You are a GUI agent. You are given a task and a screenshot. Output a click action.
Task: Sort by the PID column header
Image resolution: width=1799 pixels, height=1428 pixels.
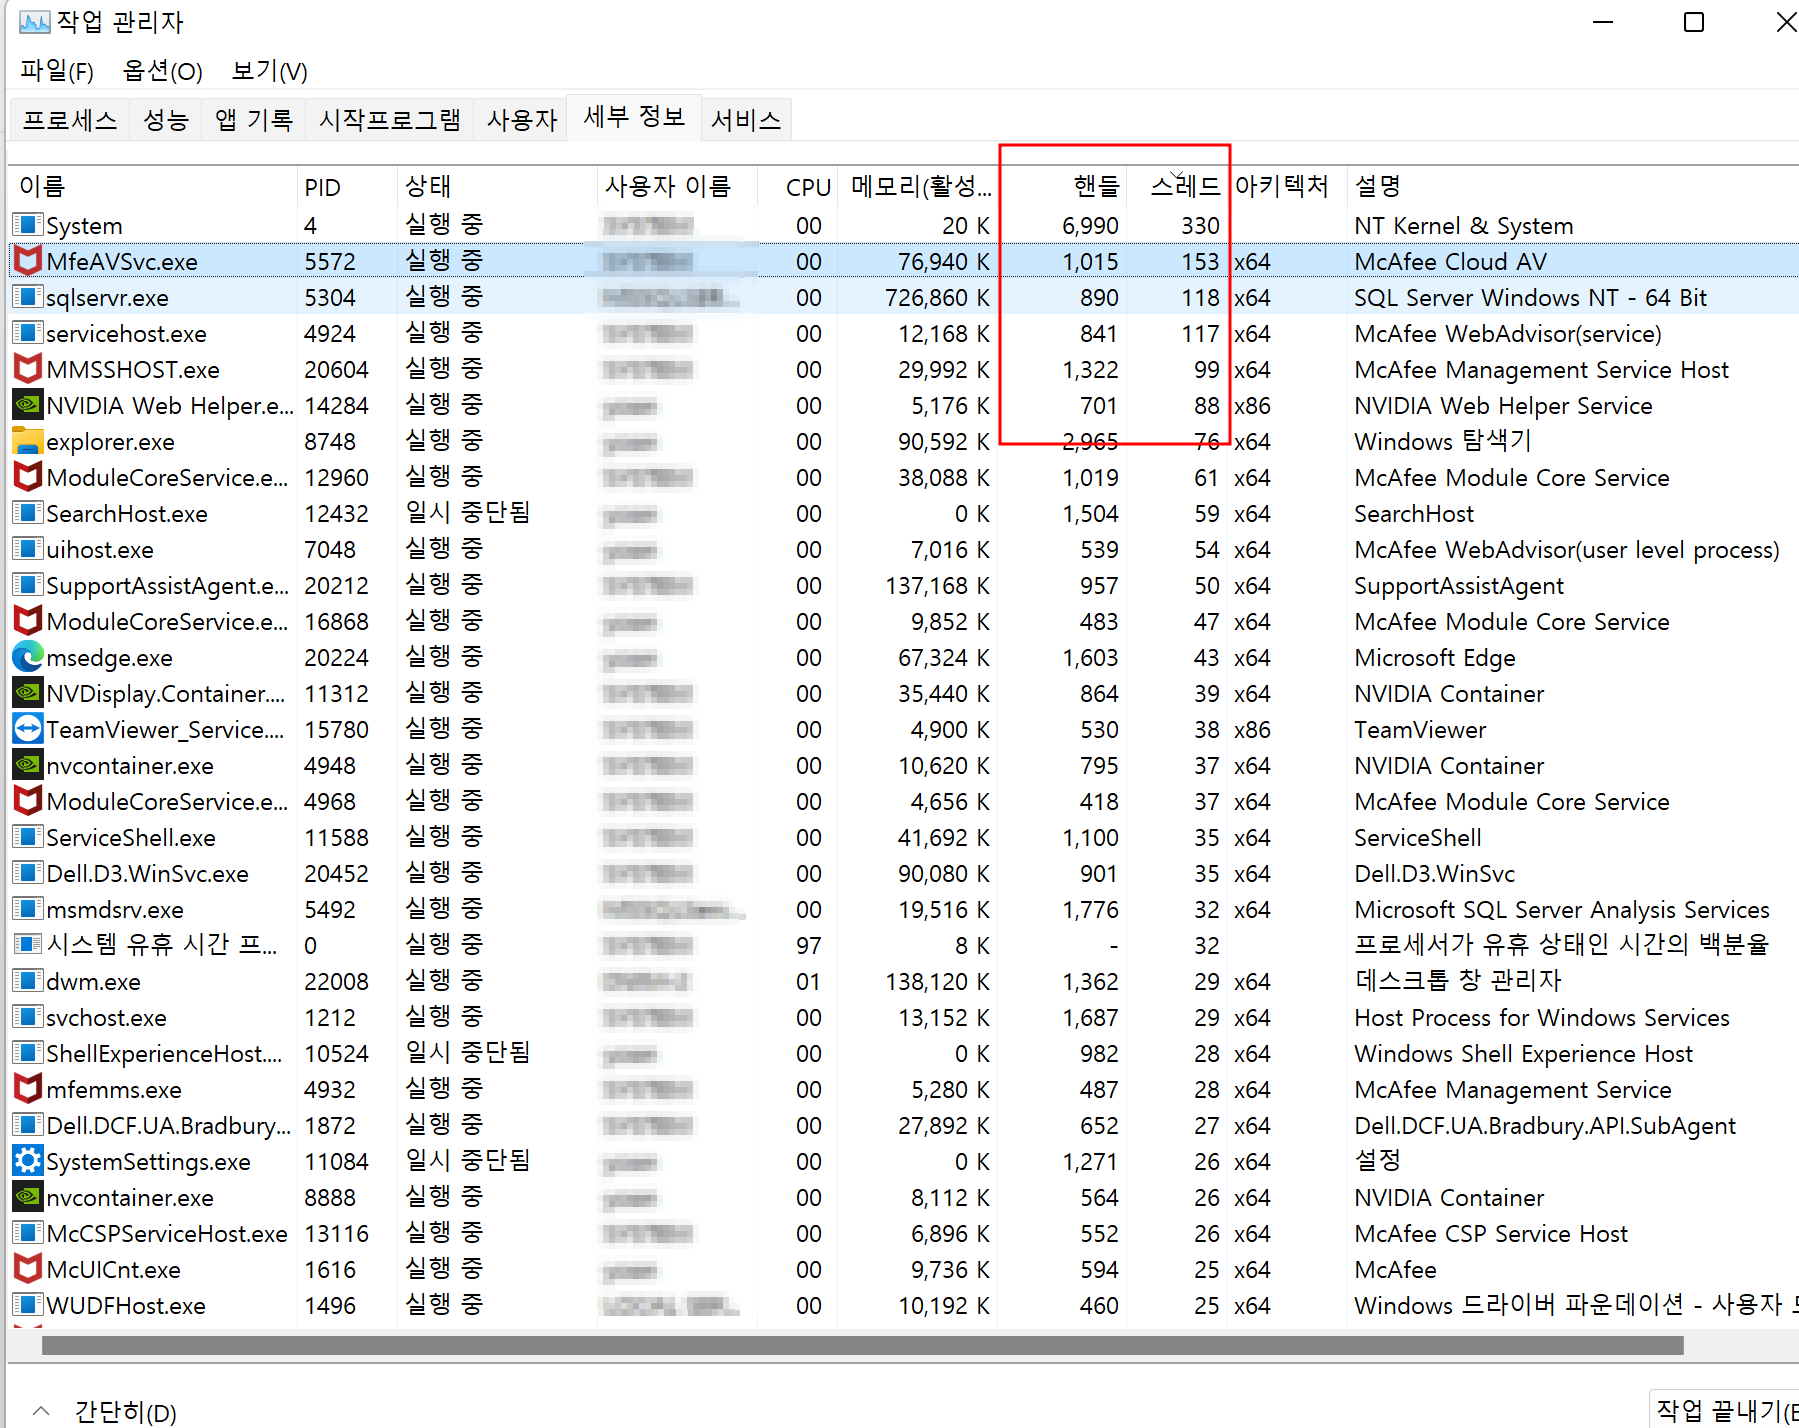pyautogui.click(x=347, y=186)
